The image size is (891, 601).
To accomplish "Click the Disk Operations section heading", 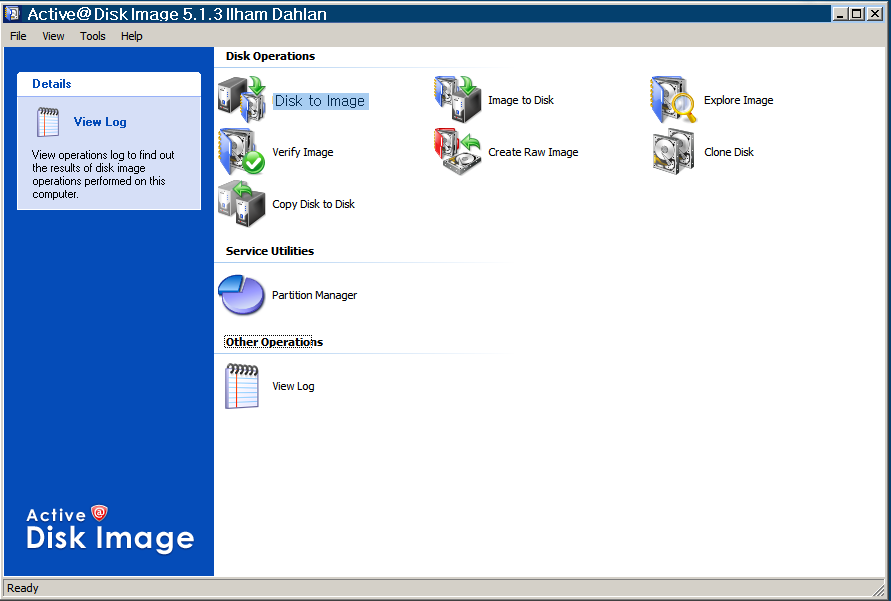I will point(270,56).
